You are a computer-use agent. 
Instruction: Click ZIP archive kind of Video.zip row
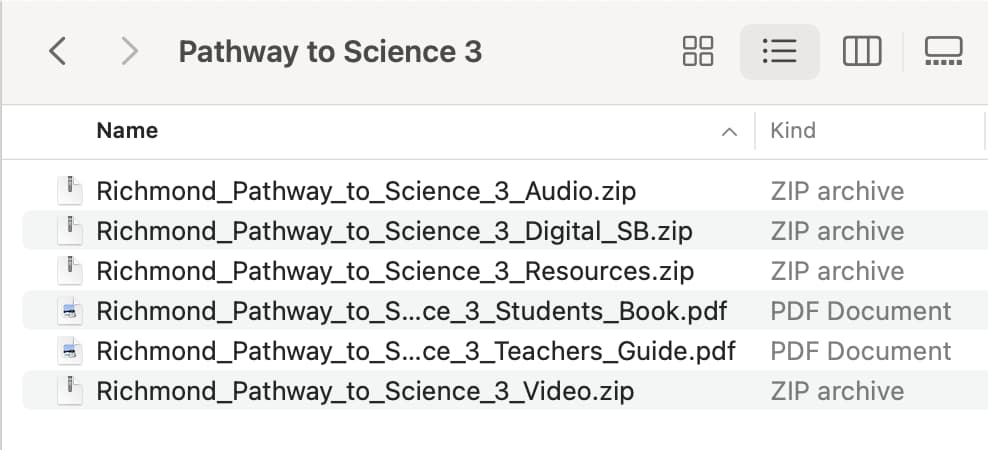837,391
